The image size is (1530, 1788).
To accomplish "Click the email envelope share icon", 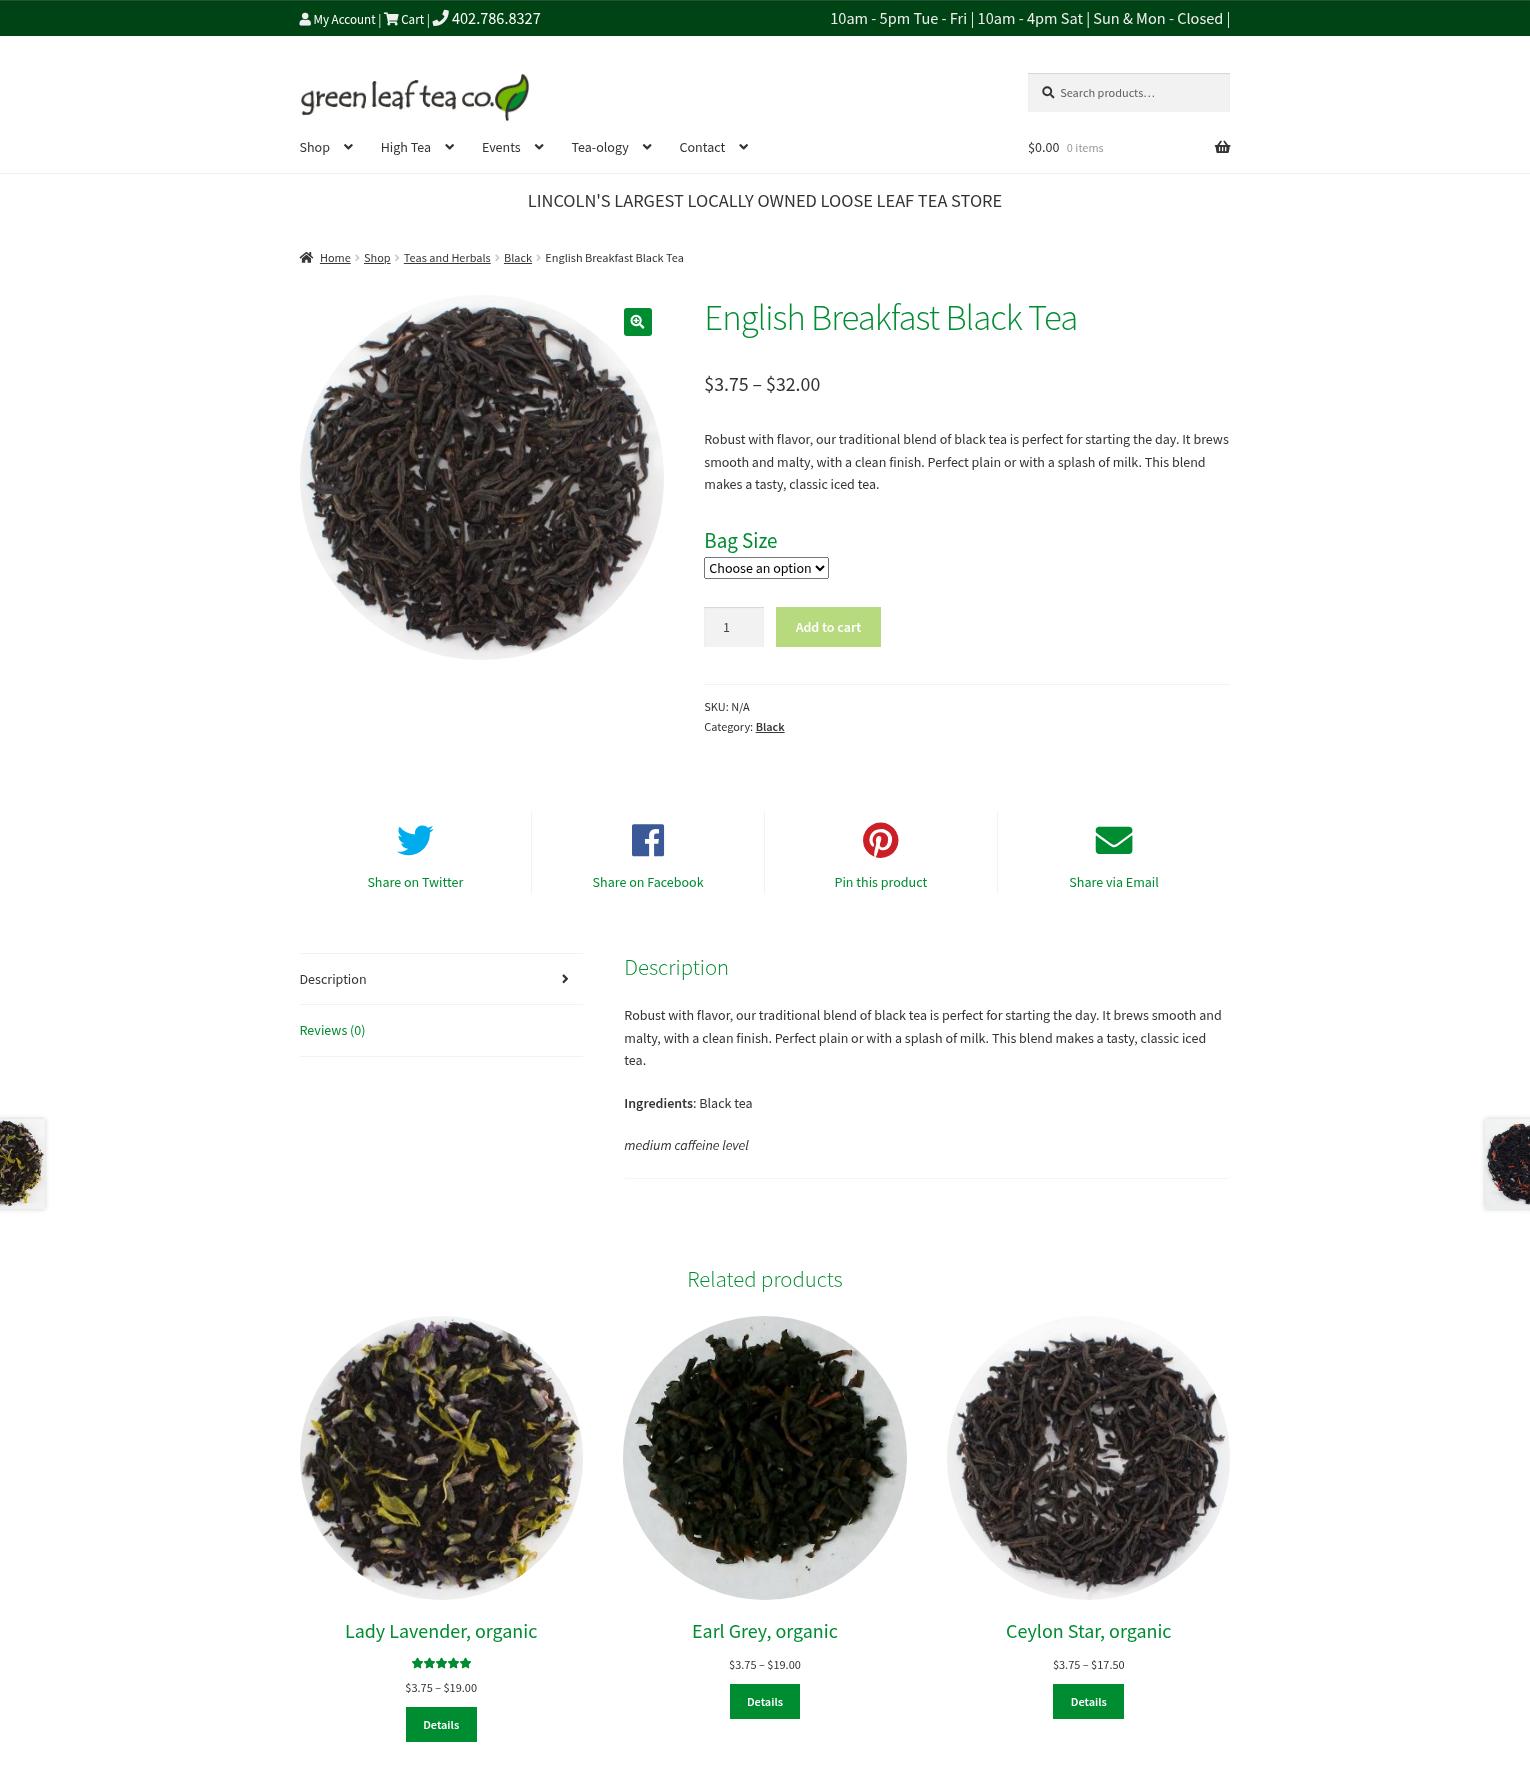I will point(1114,840).
